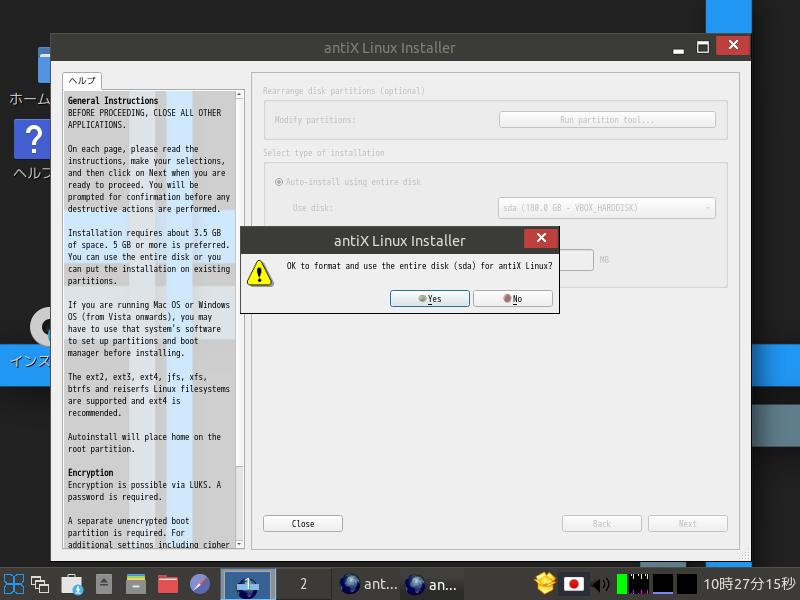Click the Next button in installer
The height and width of the screenshot is (600, 800).
[x=688, y=523]
